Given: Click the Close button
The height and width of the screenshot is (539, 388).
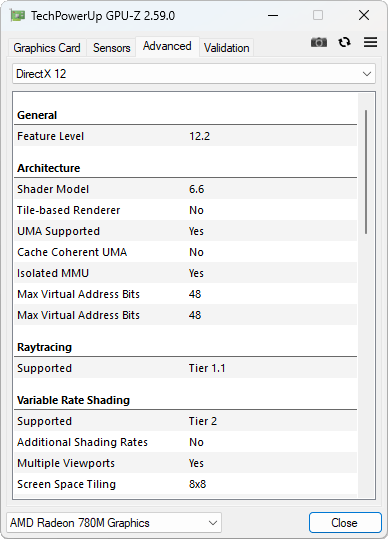Looking at the screenshot, I should point(345,523).
